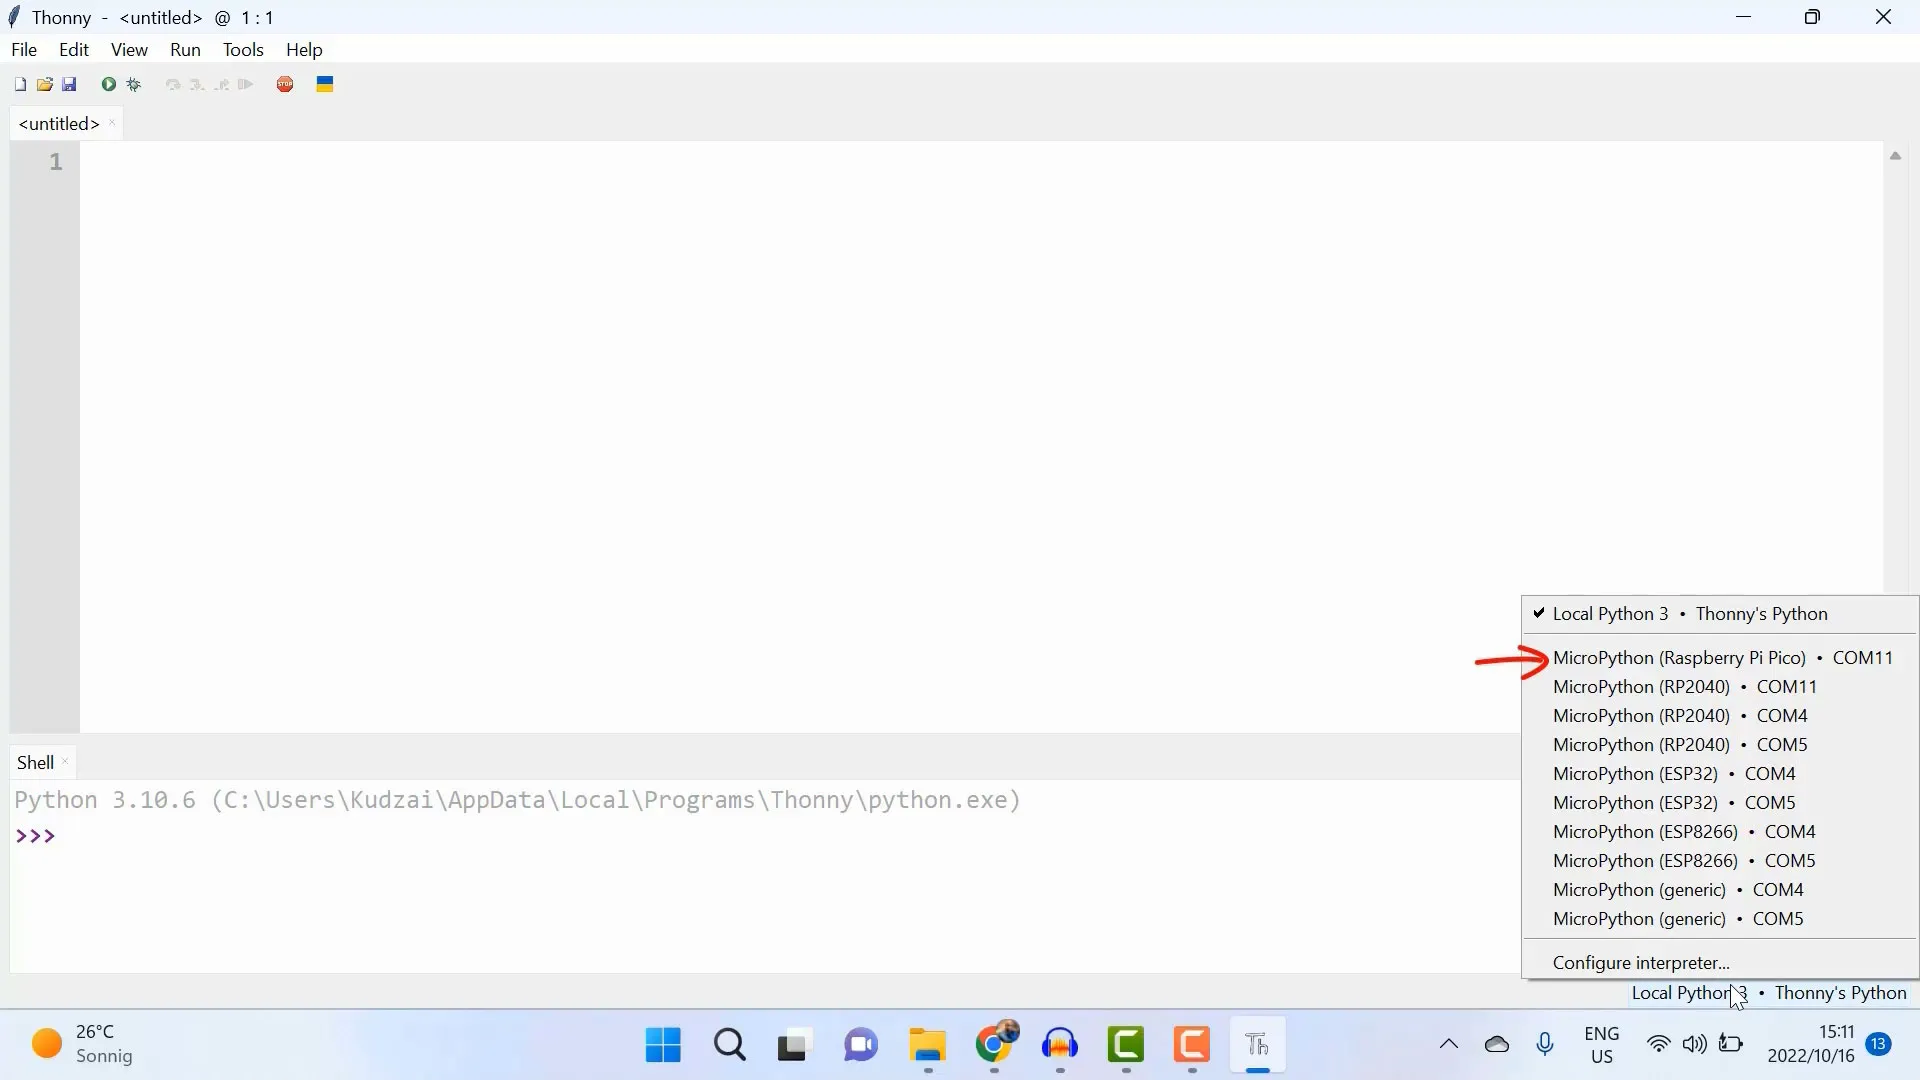Choose MicroPython (RP2040) COM4
The height and width of the screenshot is (1080, 1920).
1720,716
